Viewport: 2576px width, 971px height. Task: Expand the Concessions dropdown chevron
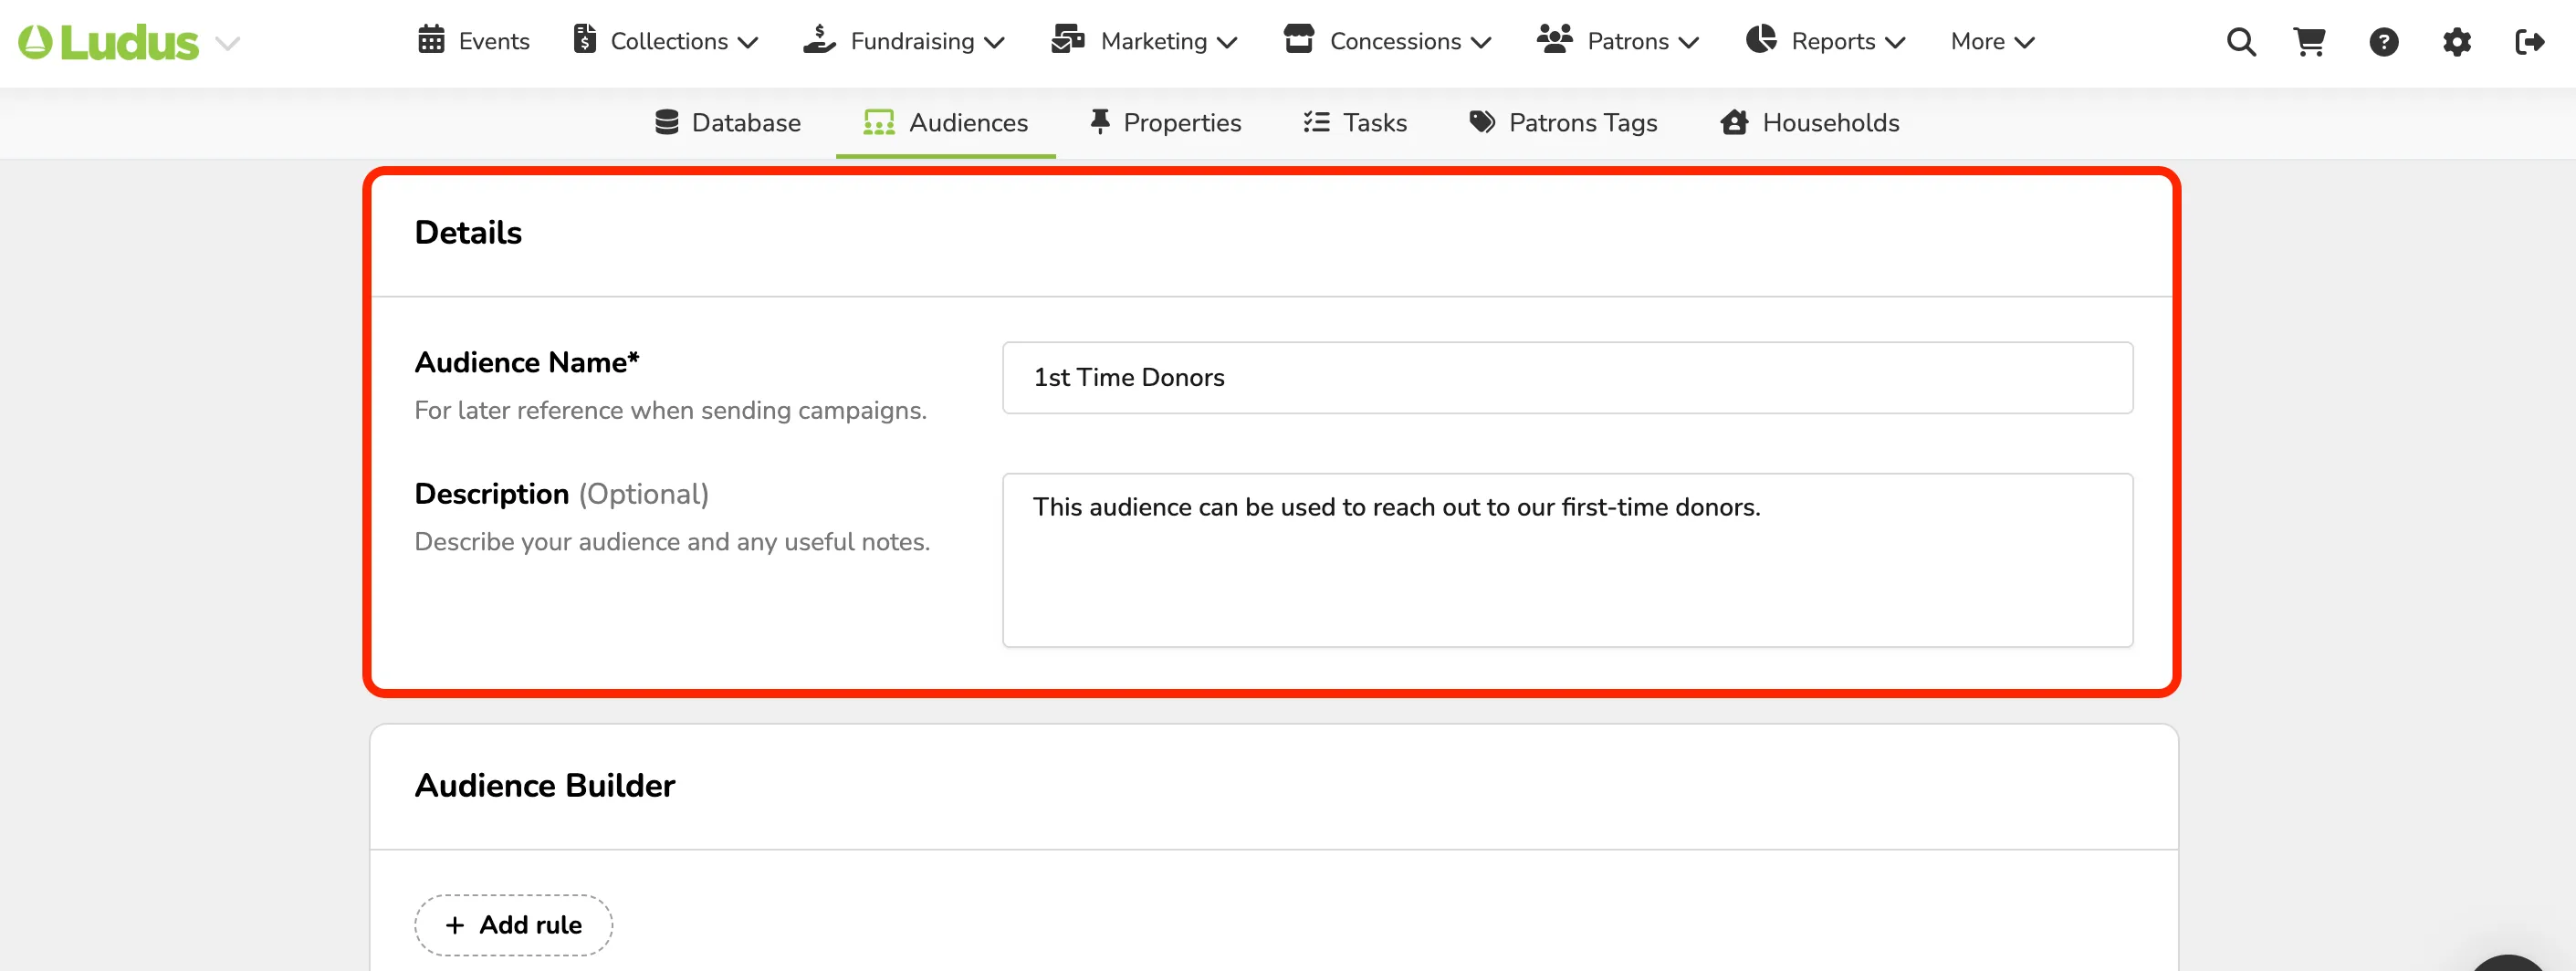coord(1481,42)
